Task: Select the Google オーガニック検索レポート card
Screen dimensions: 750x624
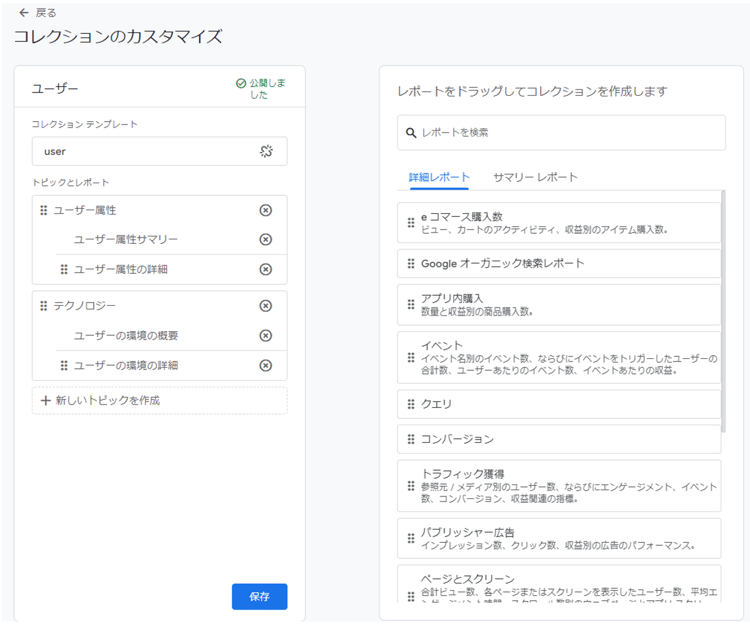Action: tap(559, 264)
